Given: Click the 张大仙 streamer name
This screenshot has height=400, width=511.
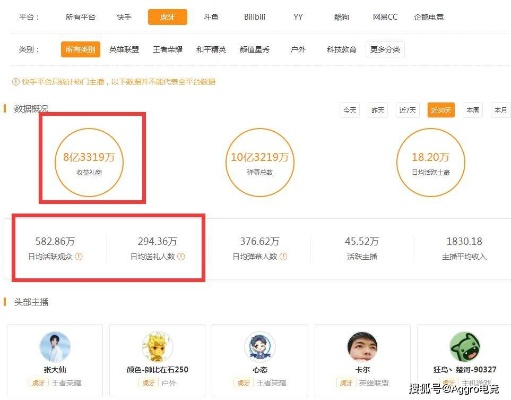Looking at the screenshot, I should [55, 370].
